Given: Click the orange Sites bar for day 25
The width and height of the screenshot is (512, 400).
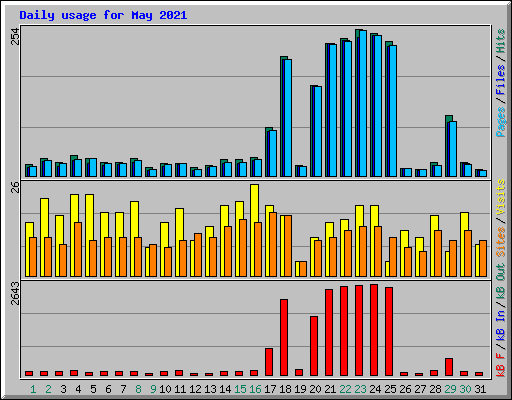Looking at the screenshot, I should pos(393,257).
